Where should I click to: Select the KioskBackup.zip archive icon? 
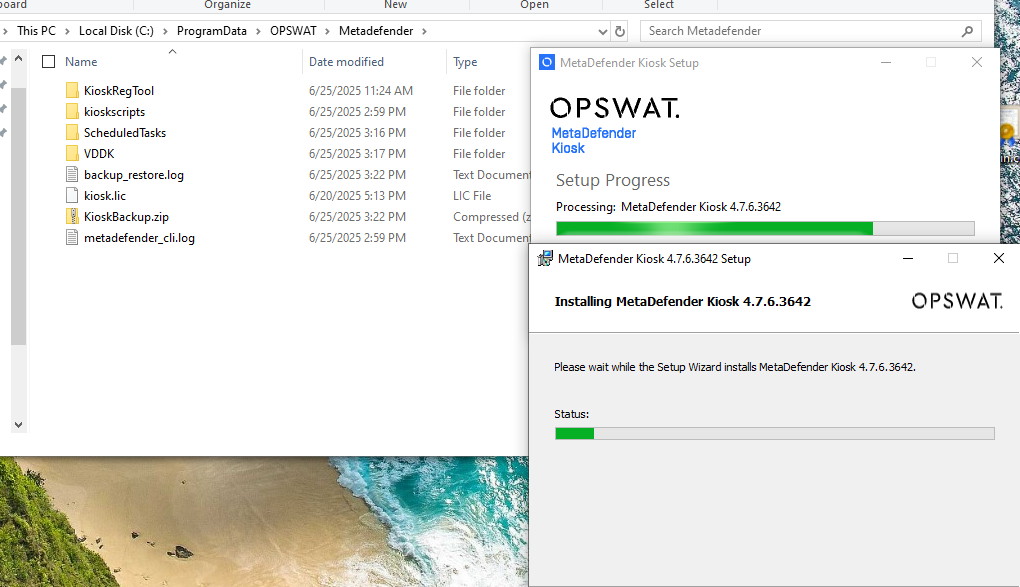click(x=72, y=217)
